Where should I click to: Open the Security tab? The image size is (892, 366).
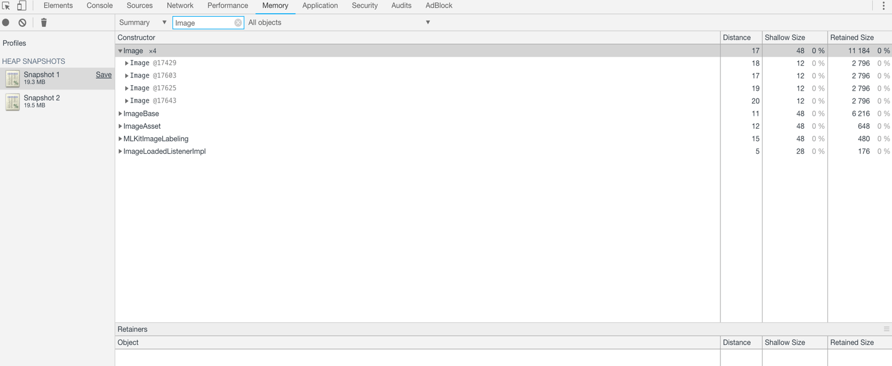365,6
